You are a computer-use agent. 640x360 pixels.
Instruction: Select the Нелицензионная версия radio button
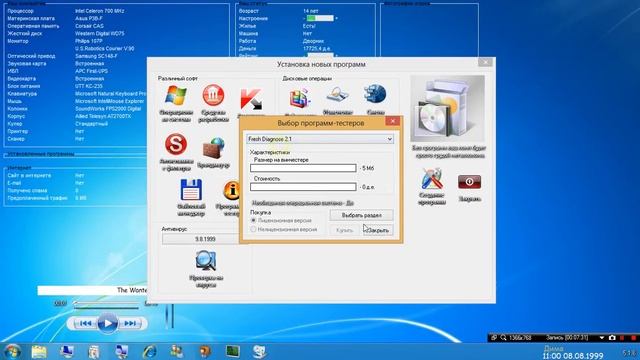pos(253,229)
